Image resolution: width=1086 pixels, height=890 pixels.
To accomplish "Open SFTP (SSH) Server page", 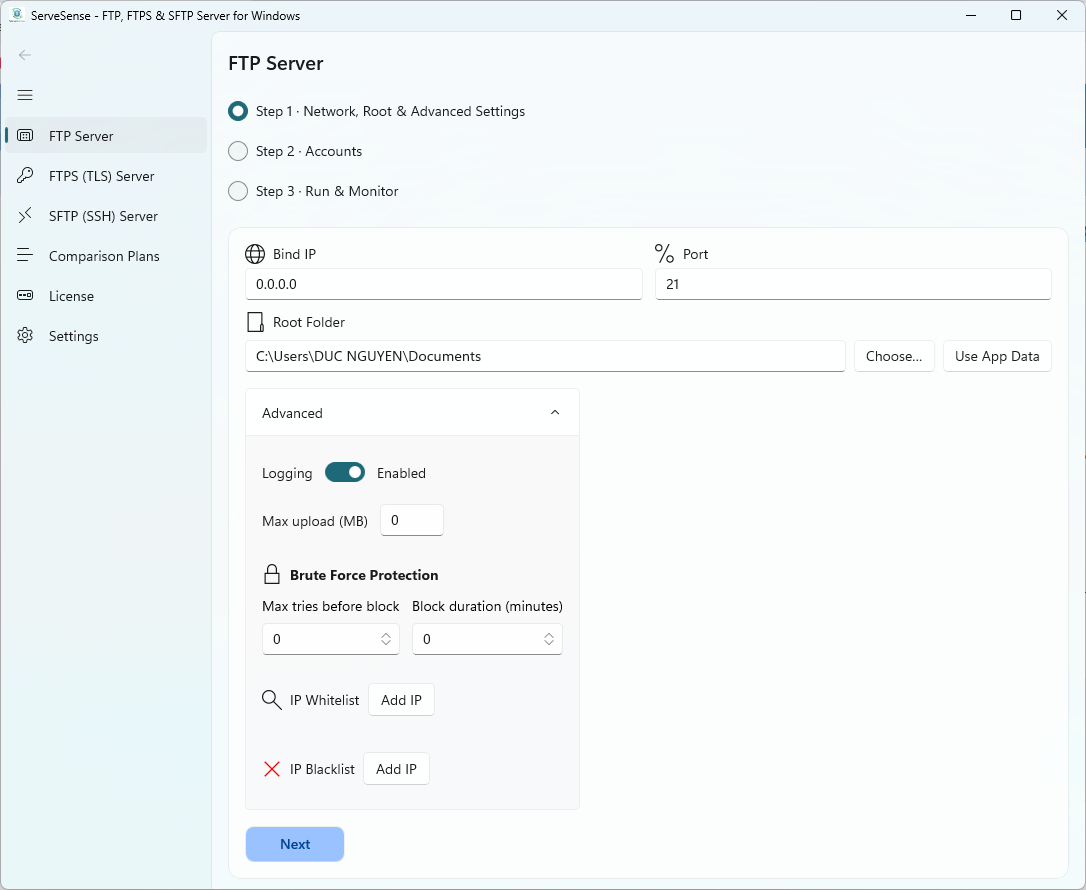I will point(106,216).
